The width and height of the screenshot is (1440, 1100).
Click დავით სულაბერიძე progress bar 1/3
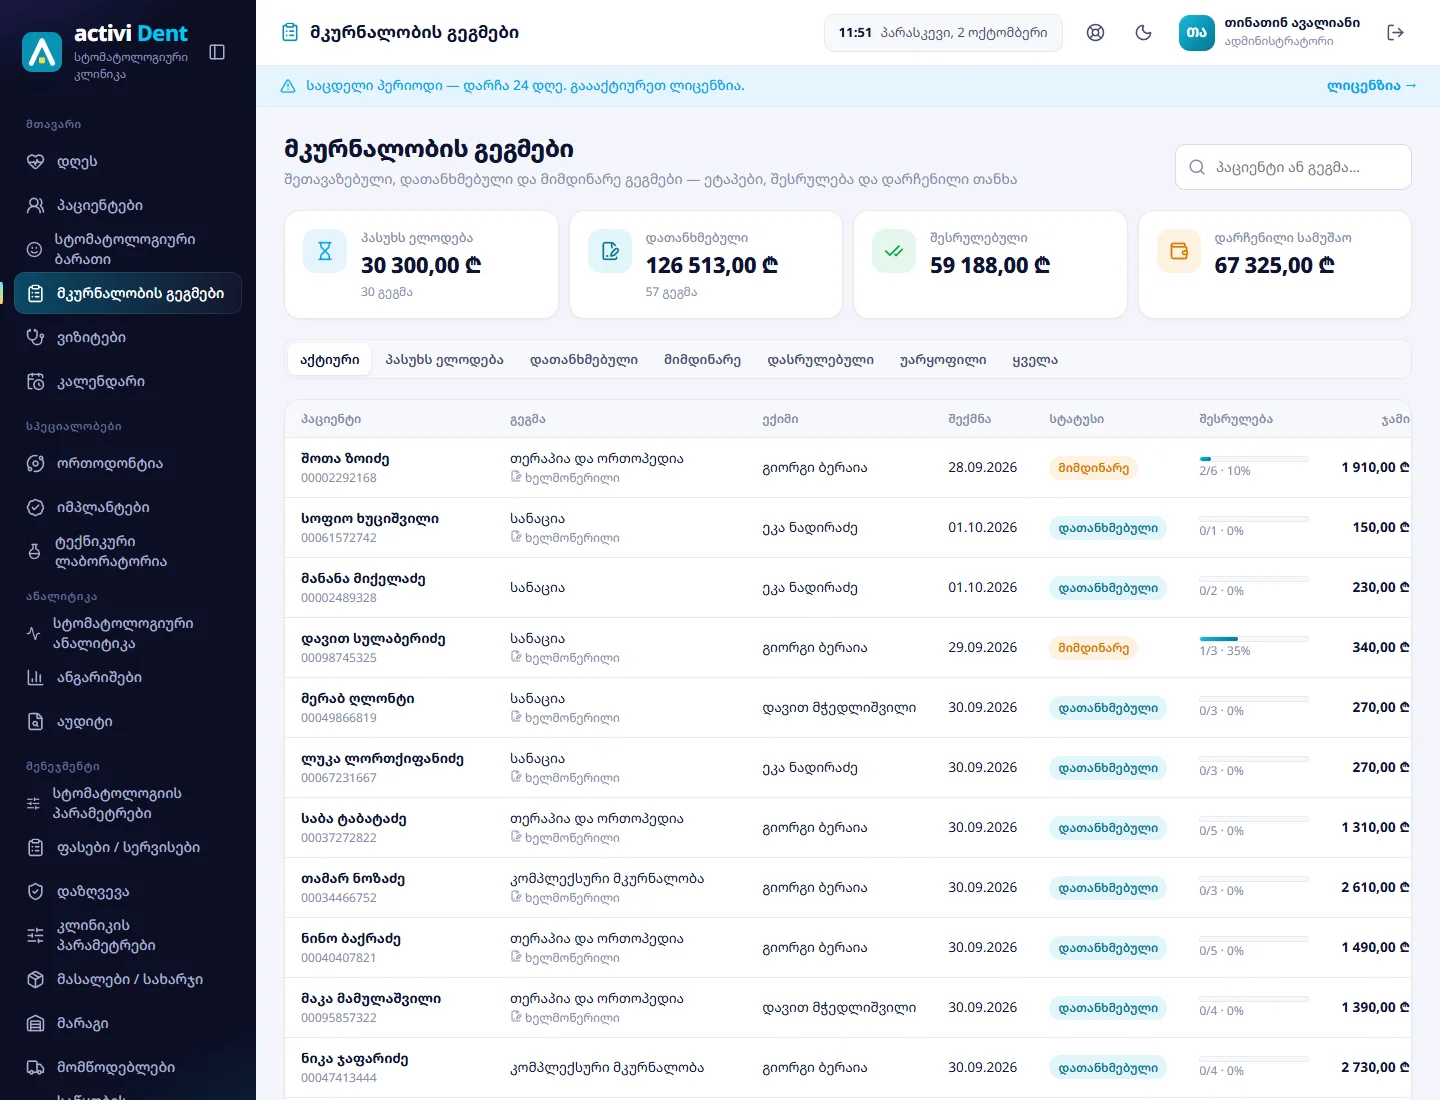point(1254,639)
